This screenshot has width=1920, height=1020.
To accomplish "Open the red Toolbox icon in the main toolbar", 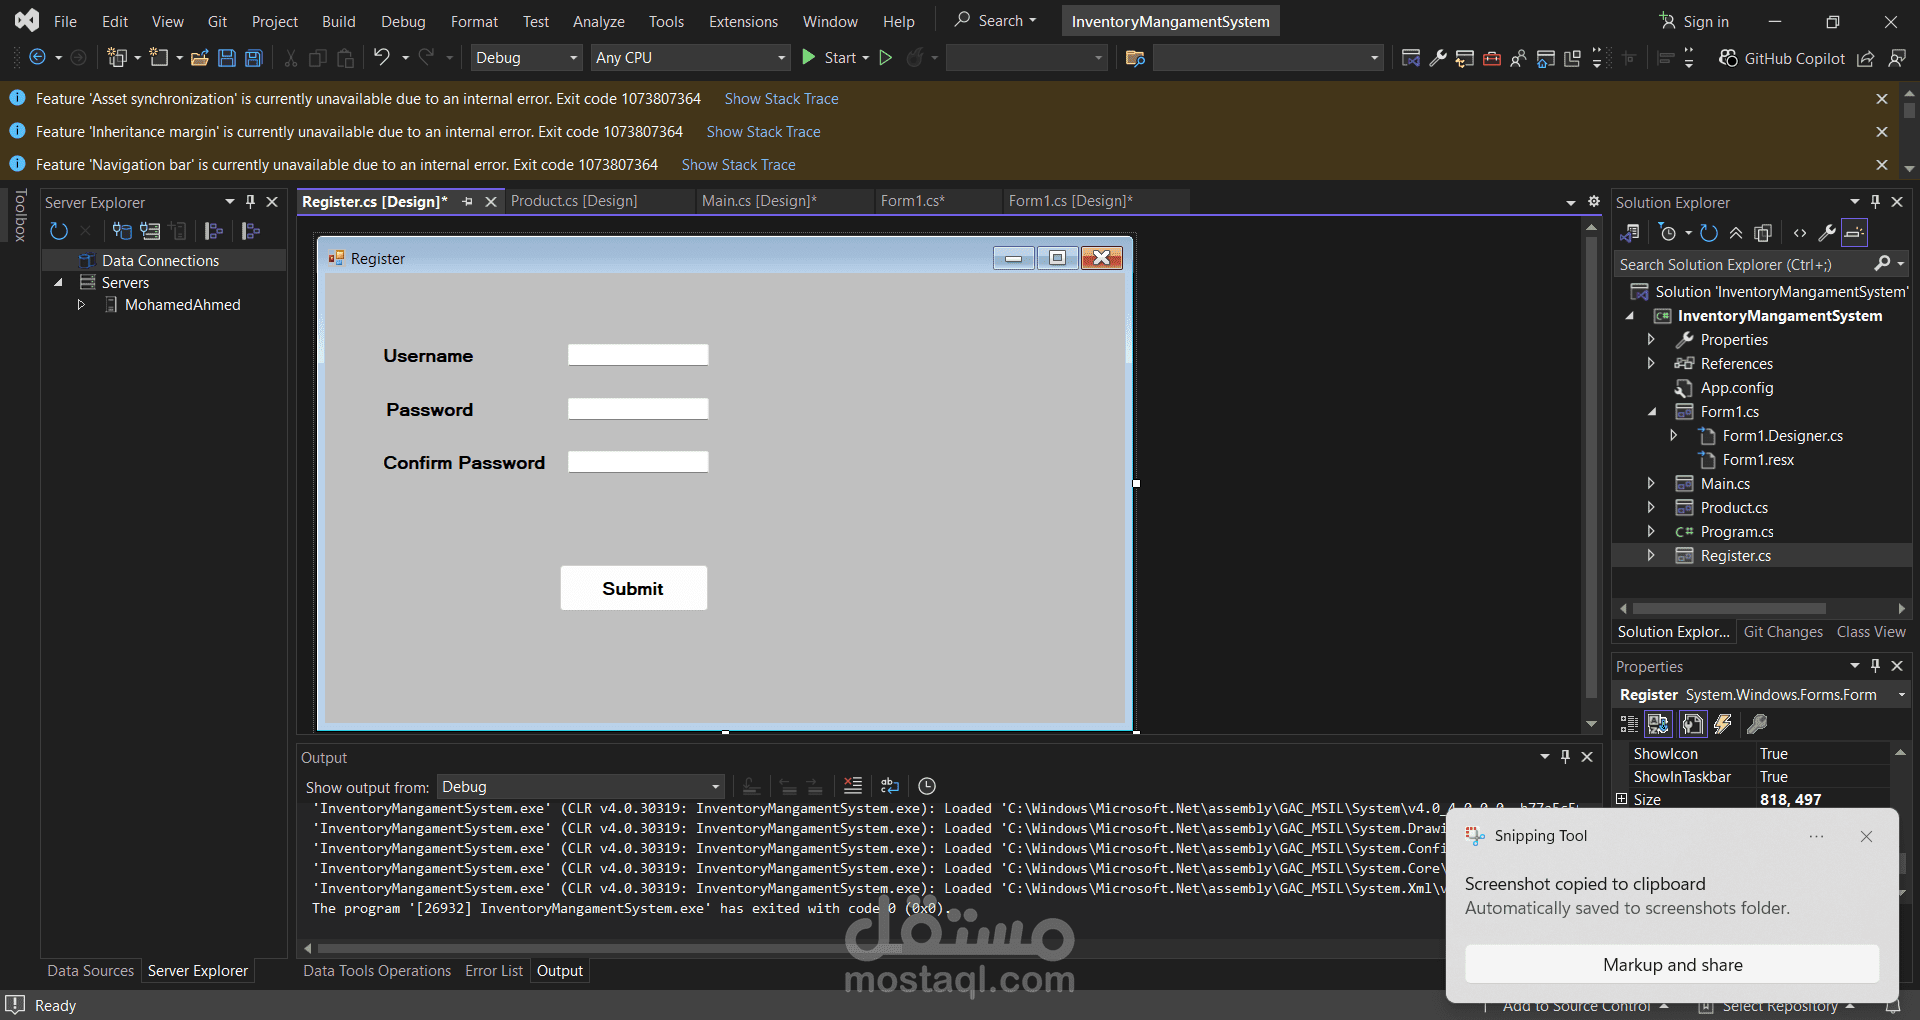I will coord(1492,58).
